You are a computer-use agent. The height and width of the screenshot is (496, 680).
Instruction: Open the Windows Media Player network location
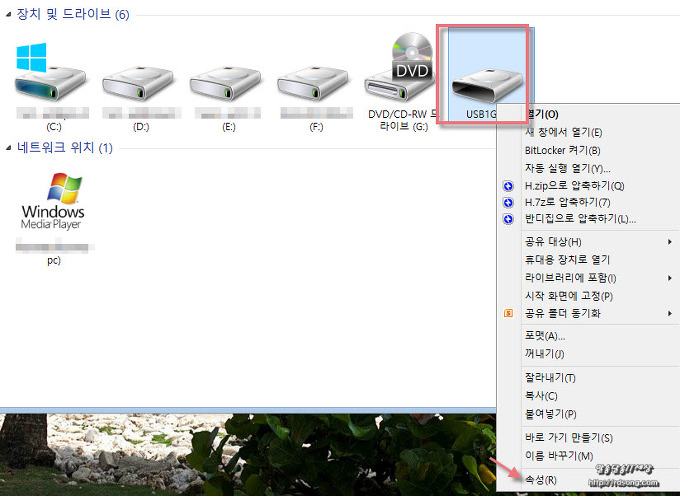(x=53, y=205)
